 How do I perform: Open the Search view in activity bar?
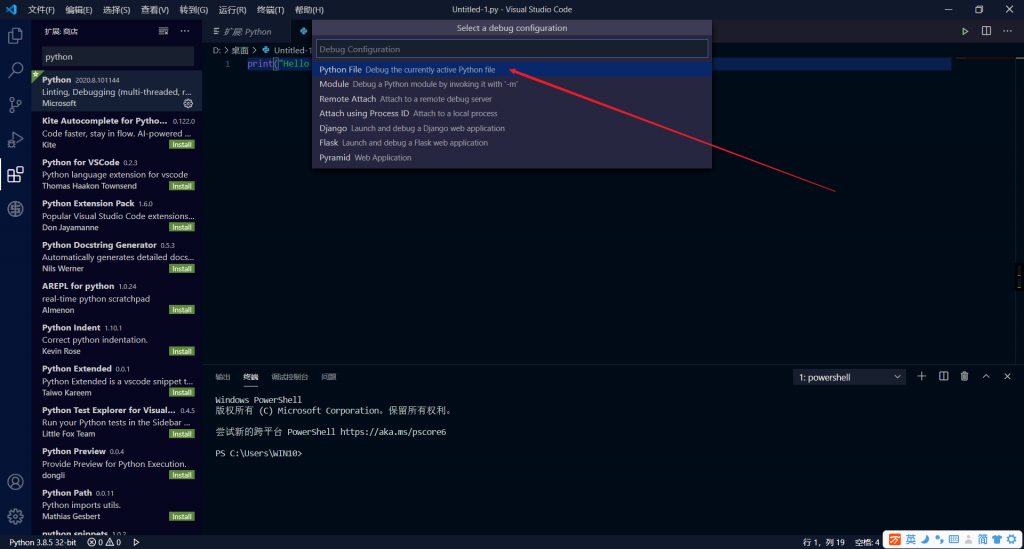click(x=15, y=70)
